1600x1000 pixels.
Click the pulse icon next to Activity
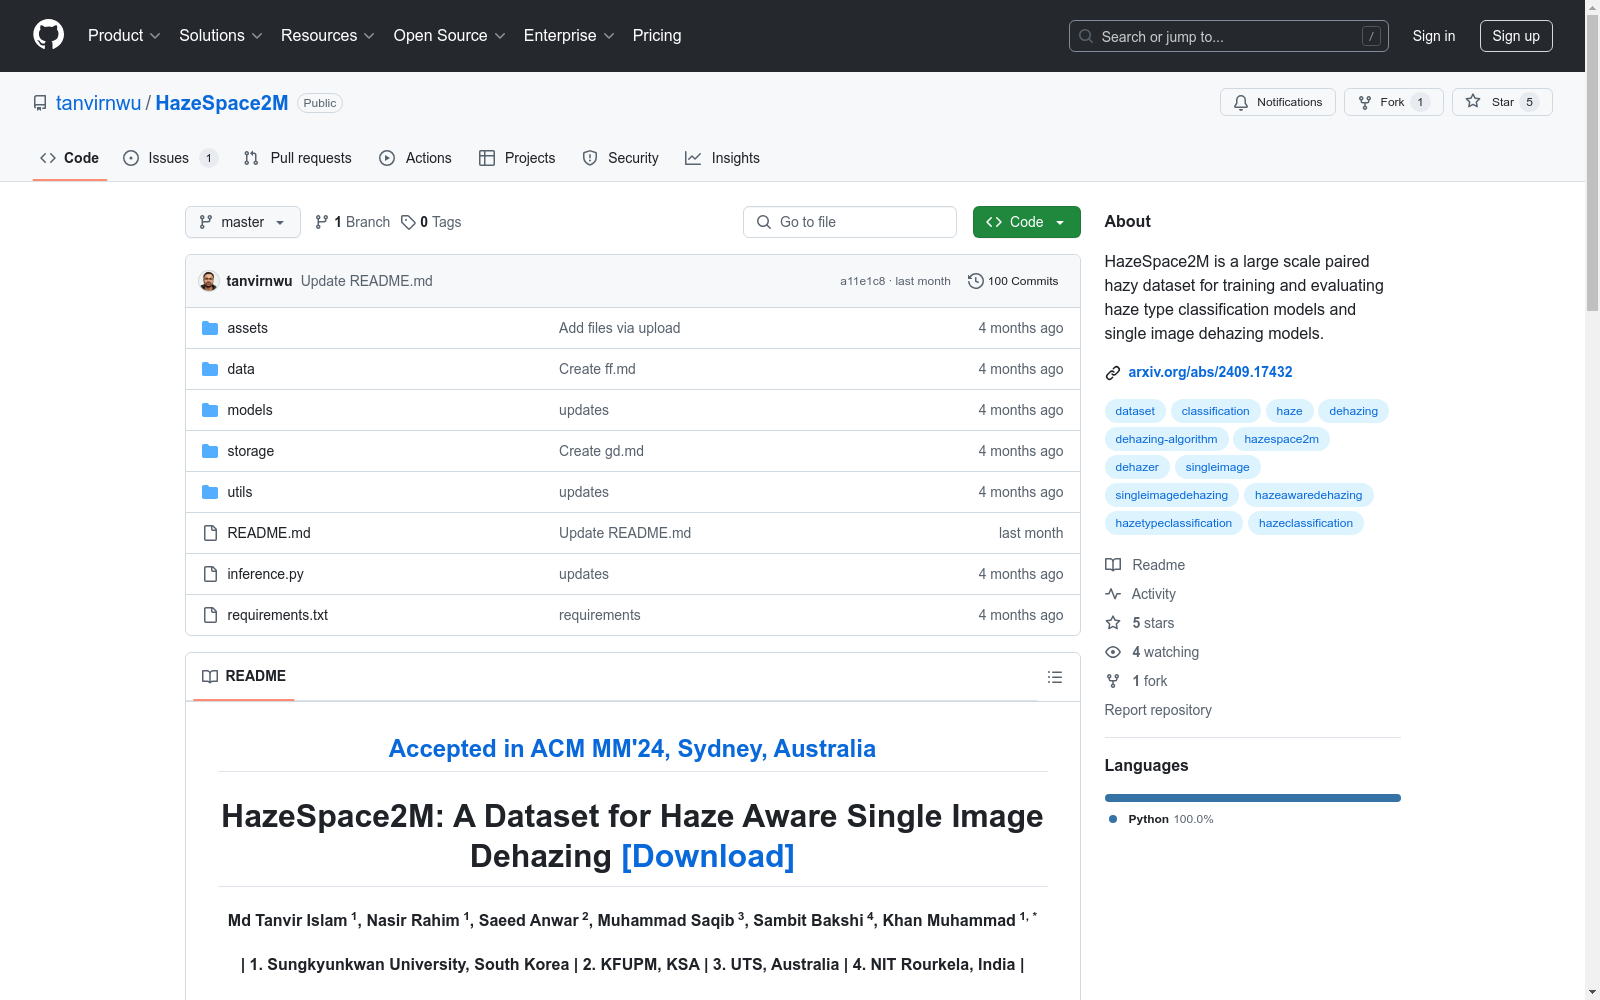(x=1113, y=594)
